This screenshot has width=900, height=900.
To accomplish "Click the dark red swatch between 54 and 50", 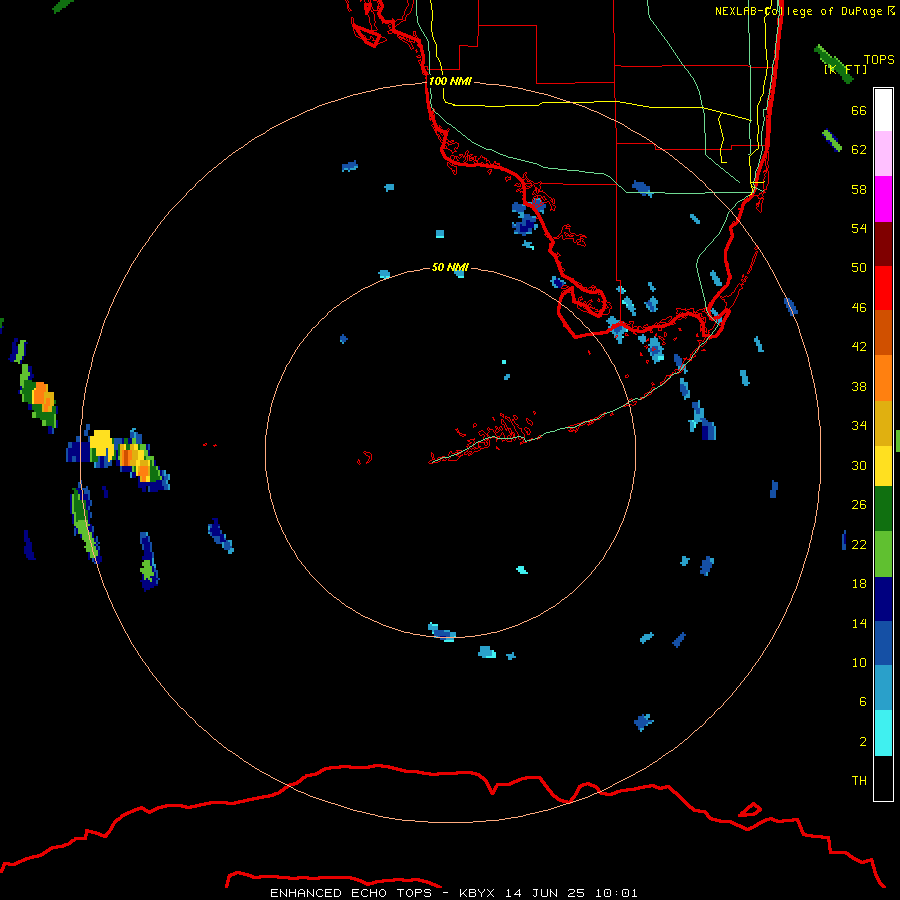I will click(883, 244).
